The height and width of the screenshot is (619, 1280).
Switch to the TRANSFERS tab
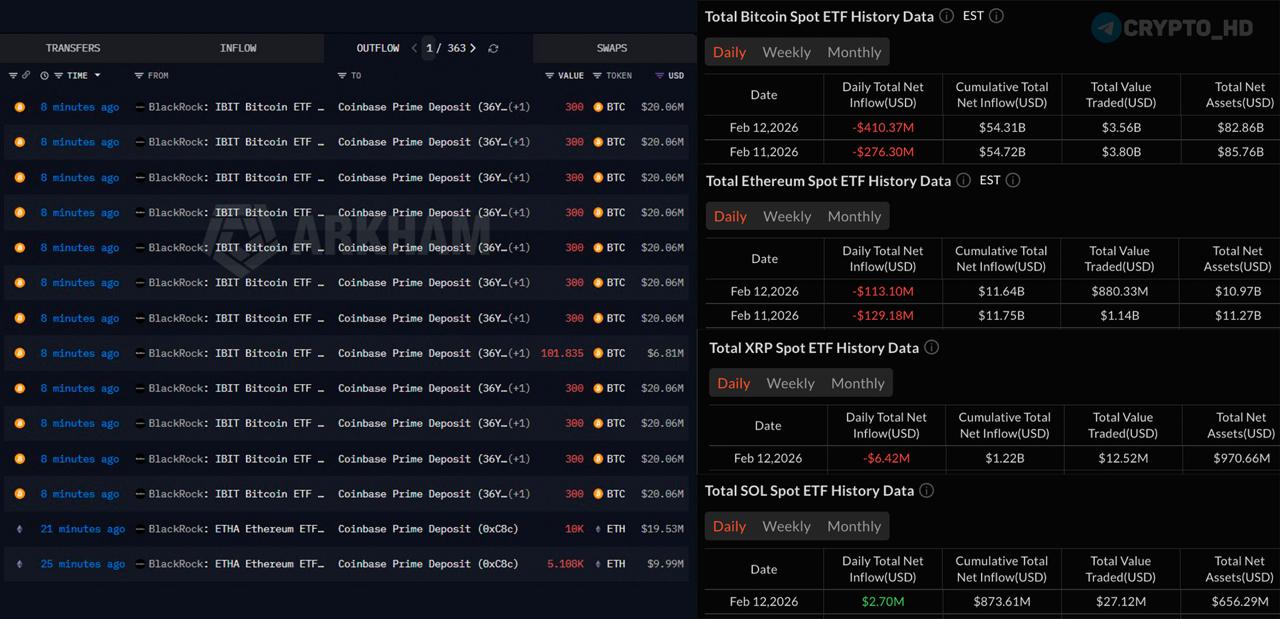73,48
